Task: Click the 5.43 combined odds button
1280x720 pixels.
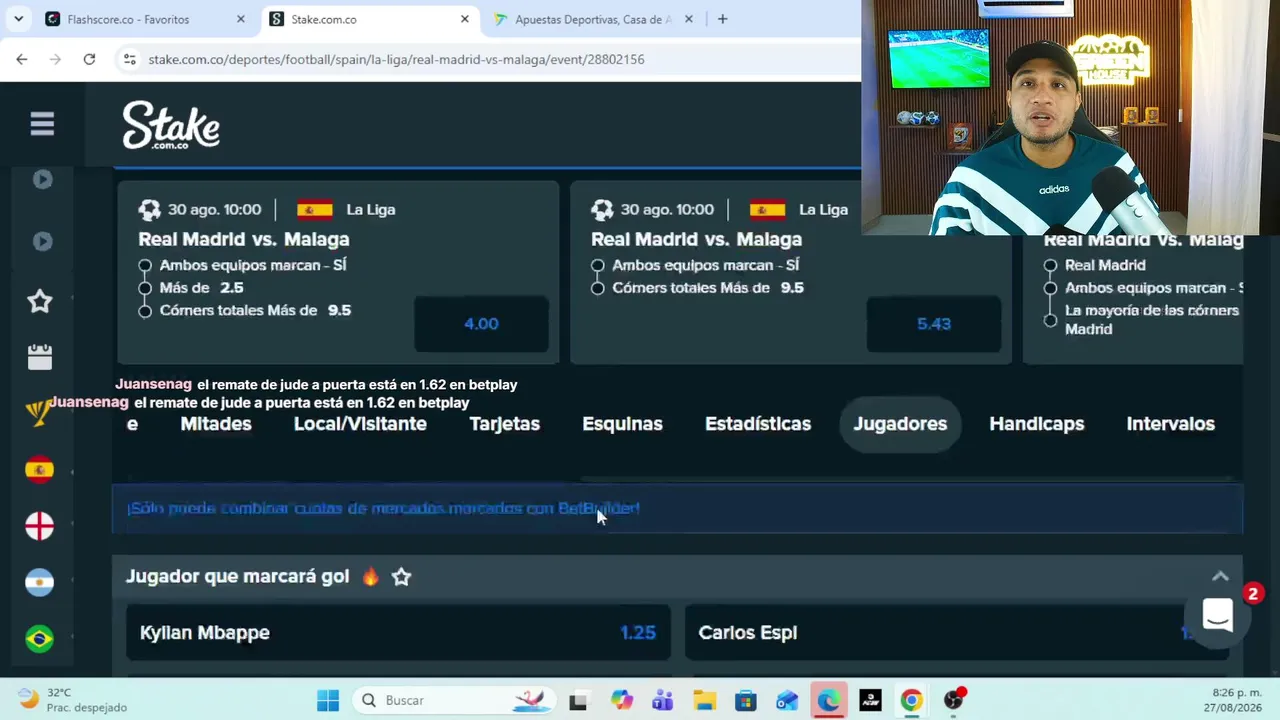Action: (x=934, y=324)
